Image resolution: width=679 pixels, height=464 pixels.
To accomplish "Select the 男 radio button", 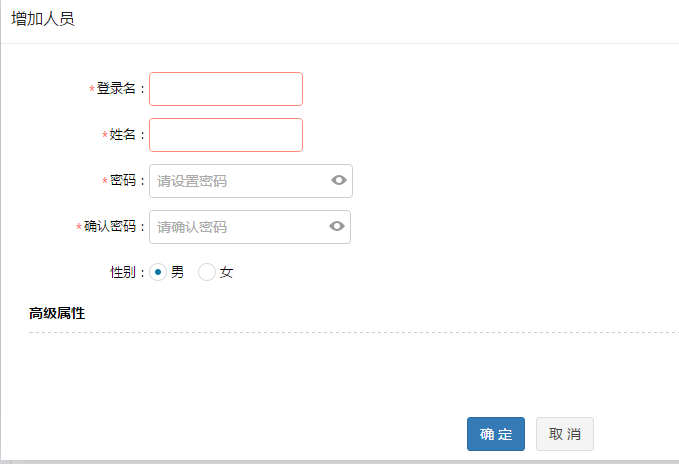I will point(158,272).
